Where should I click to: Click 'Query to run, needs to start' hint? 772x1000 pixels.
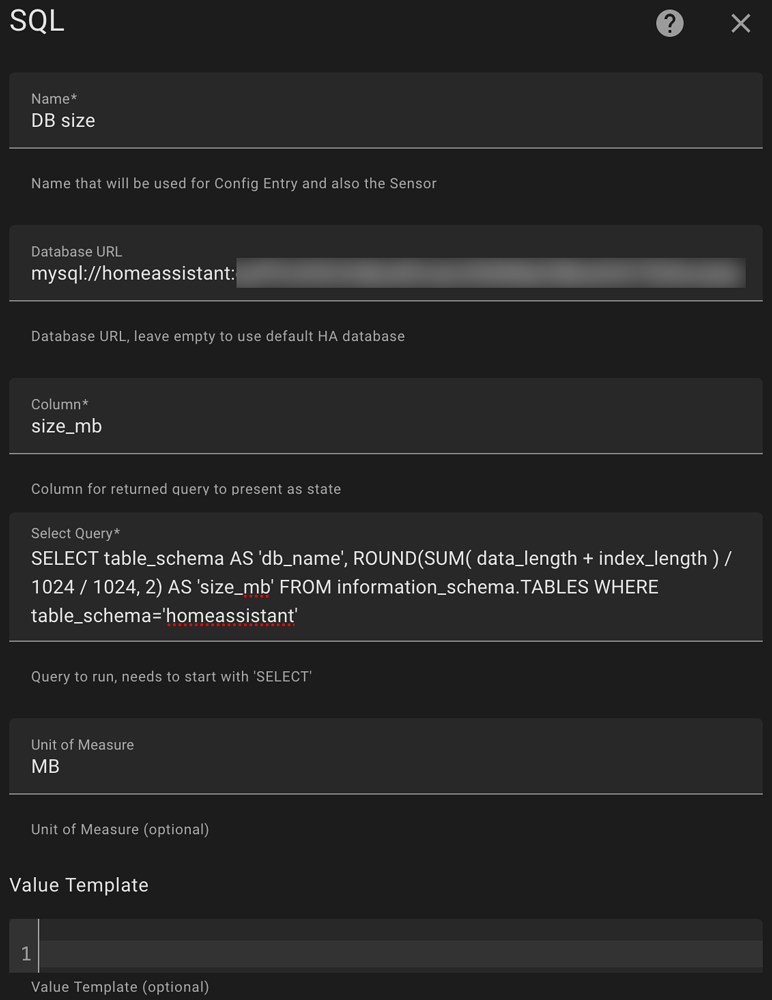tap(171, 677)
